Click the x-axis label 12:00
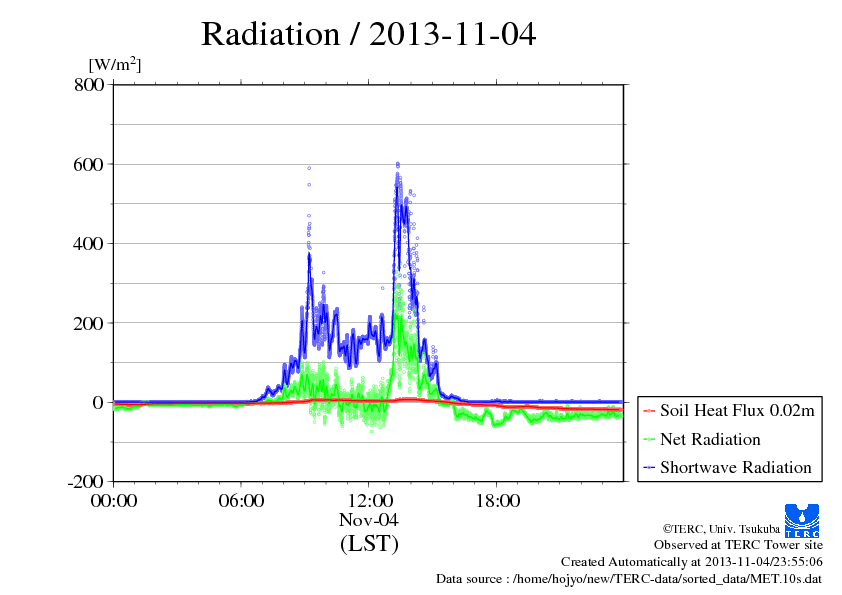 (x=369, y=501)
